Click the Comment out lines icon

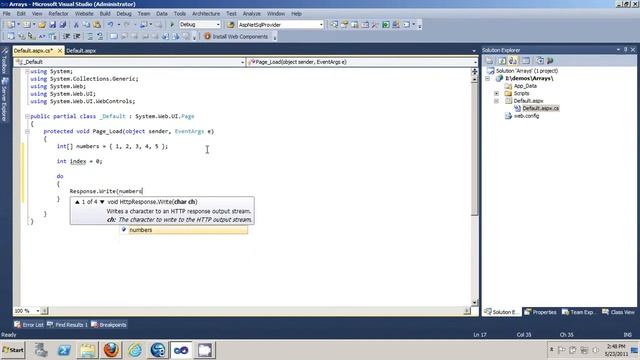(x=90, y=37)
